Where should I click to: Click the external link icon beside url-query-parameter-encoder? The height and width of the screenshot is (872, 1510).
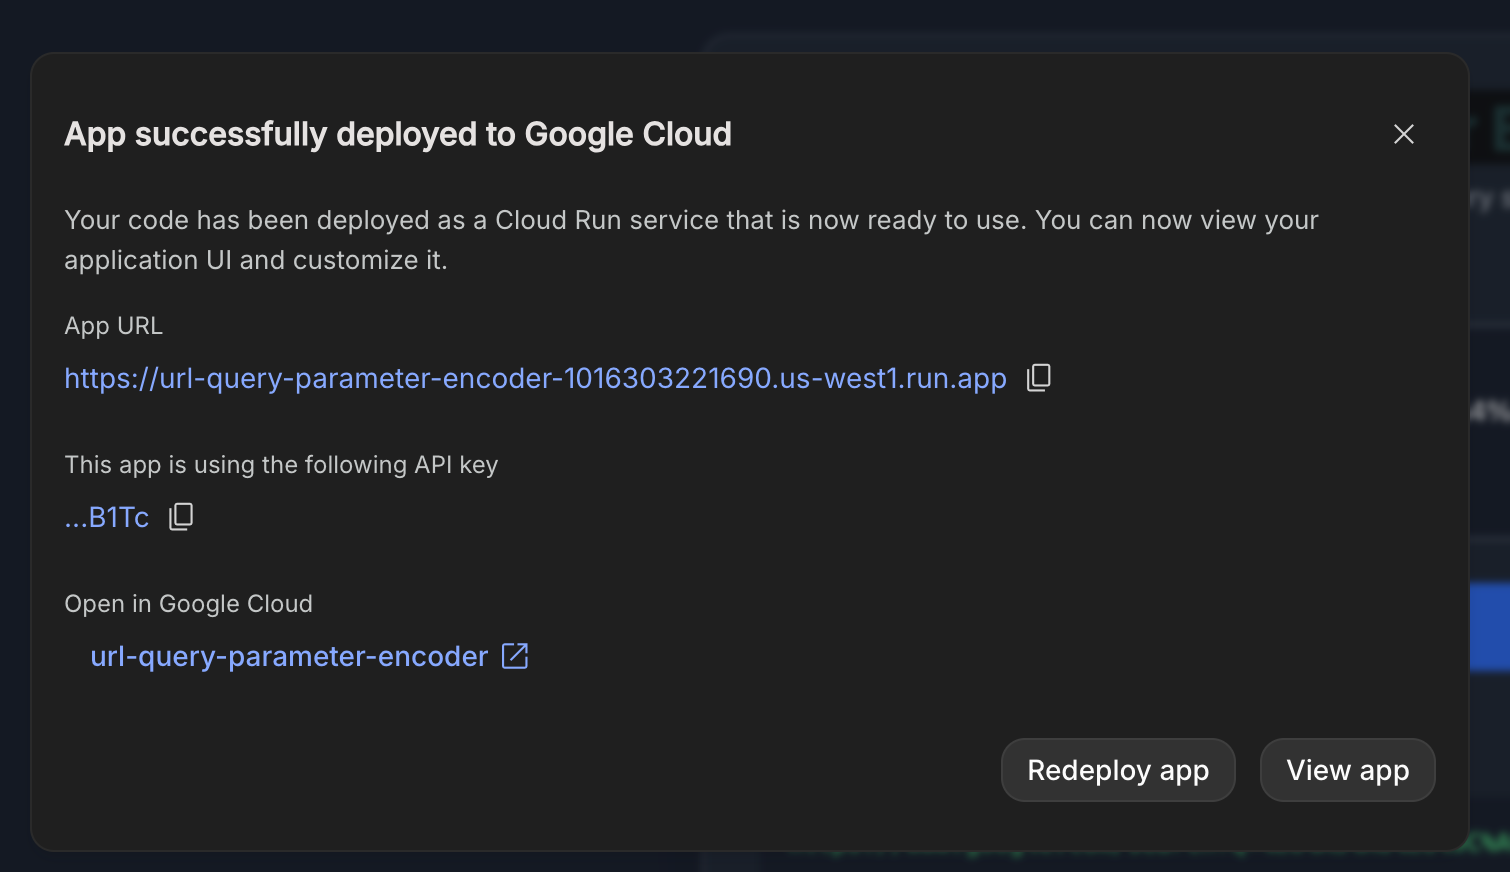(x=515, y=656)
